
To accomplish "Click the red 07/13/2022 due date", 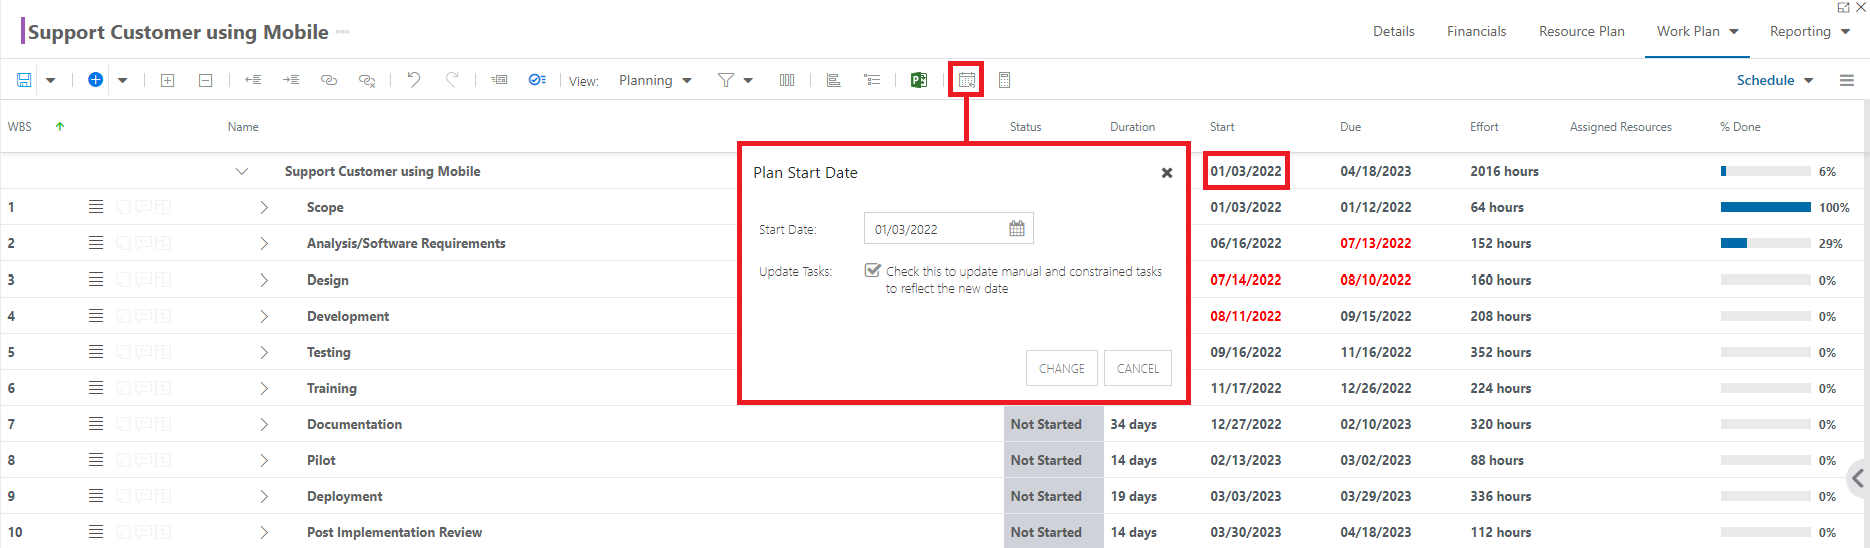I will pos(1375,243).
